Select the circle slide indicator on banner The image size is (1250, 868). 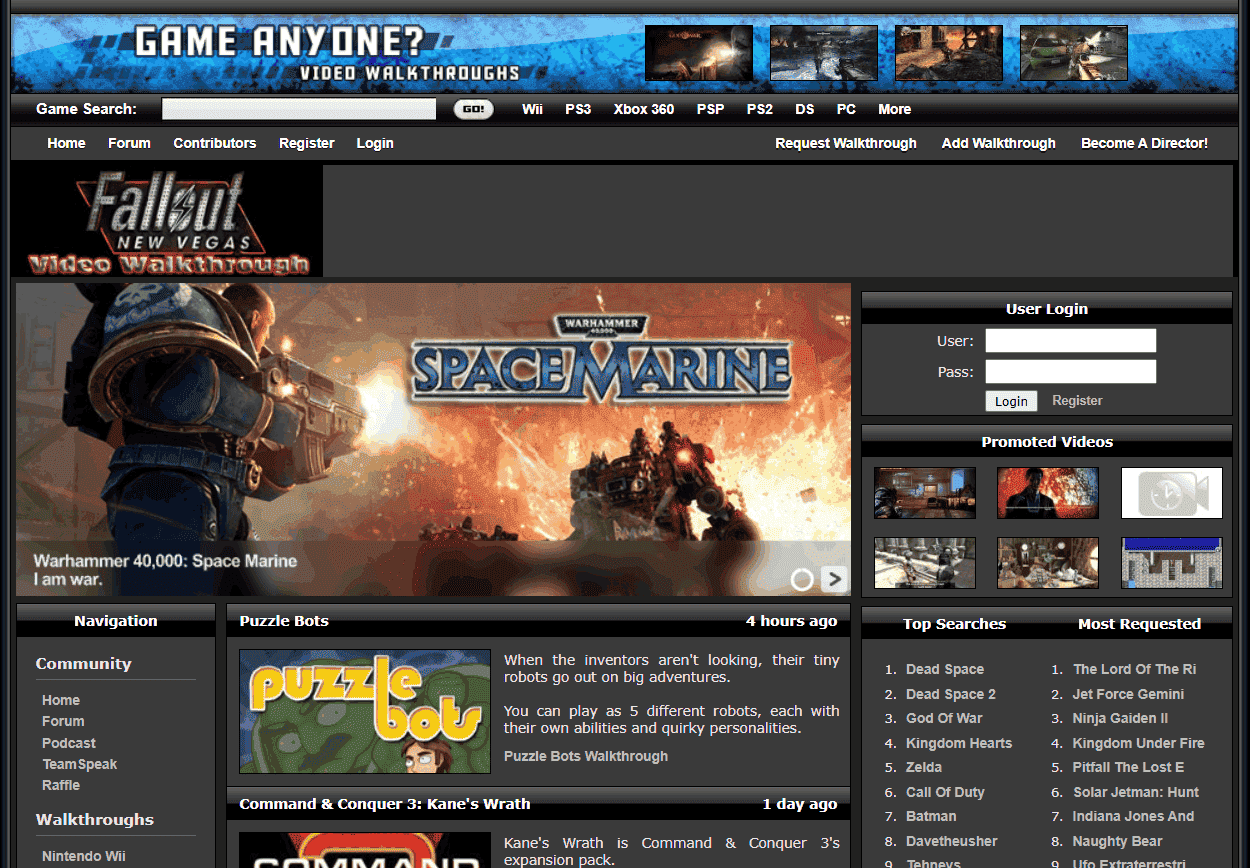click(x=802, y=579)
